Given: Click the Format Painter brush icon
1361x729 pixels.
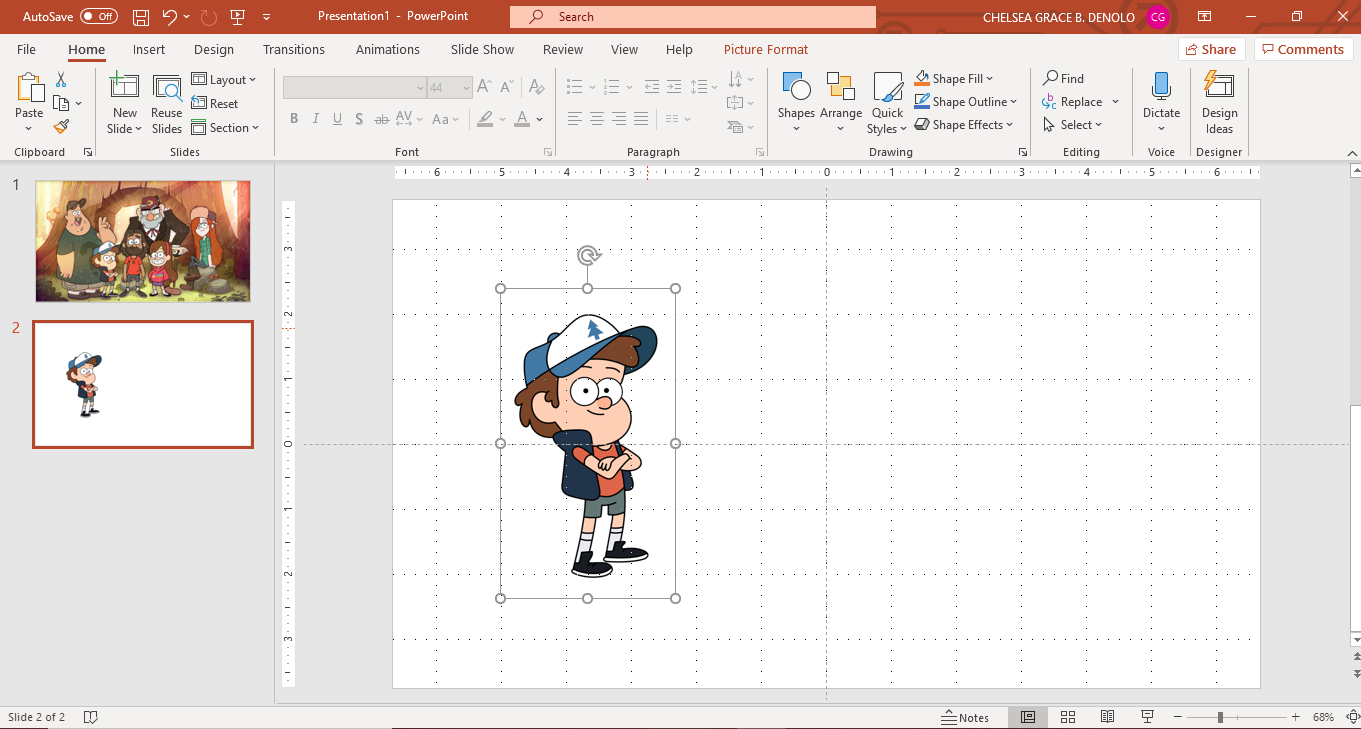Looking at the screenshot, I should coord(61,126).
